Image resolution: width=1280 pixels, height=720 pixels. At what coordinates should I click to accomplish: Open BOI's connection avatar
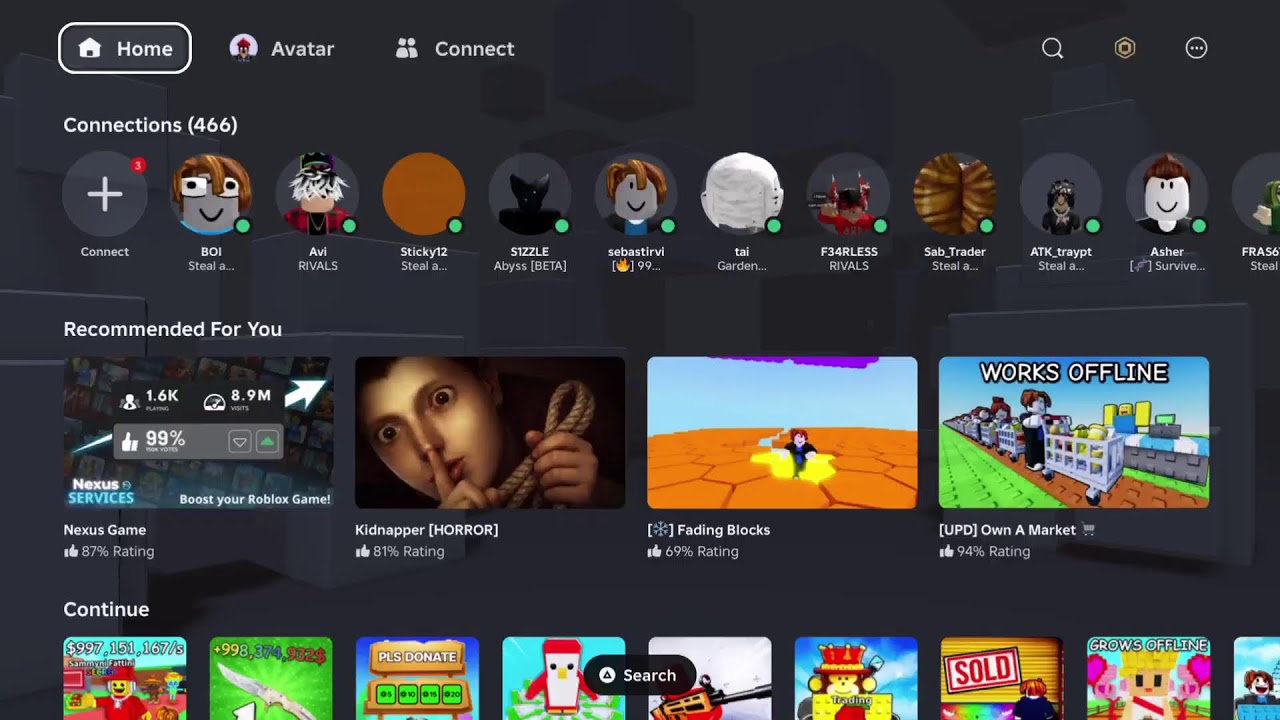[x=211, y=194]
